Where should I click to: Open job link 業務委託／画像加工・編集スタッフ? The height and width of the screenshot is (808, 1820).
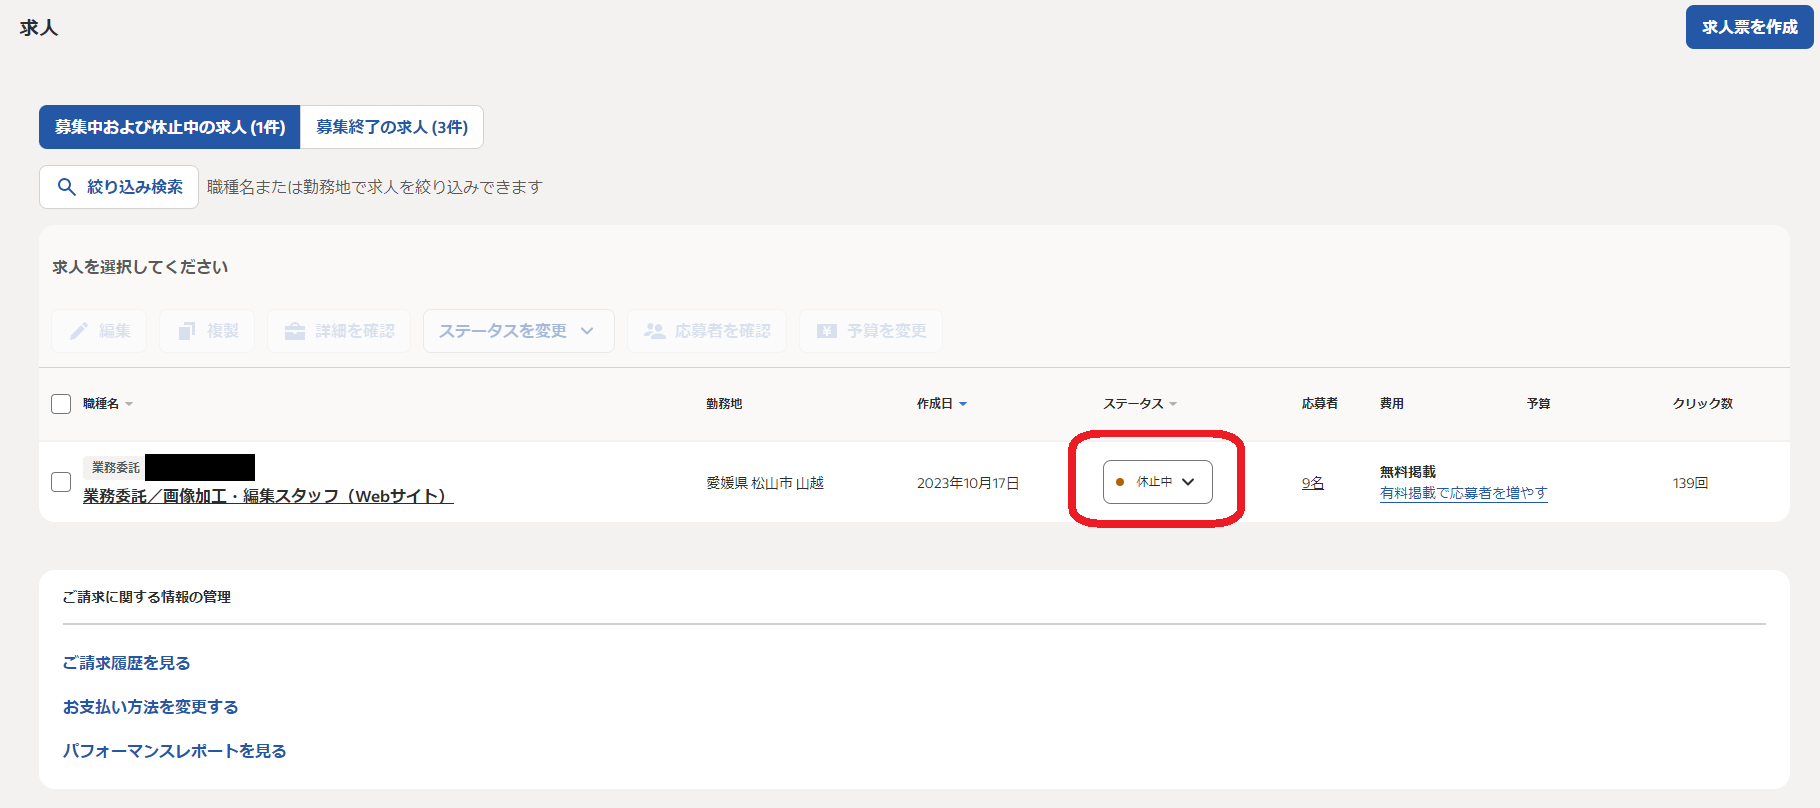268,496
